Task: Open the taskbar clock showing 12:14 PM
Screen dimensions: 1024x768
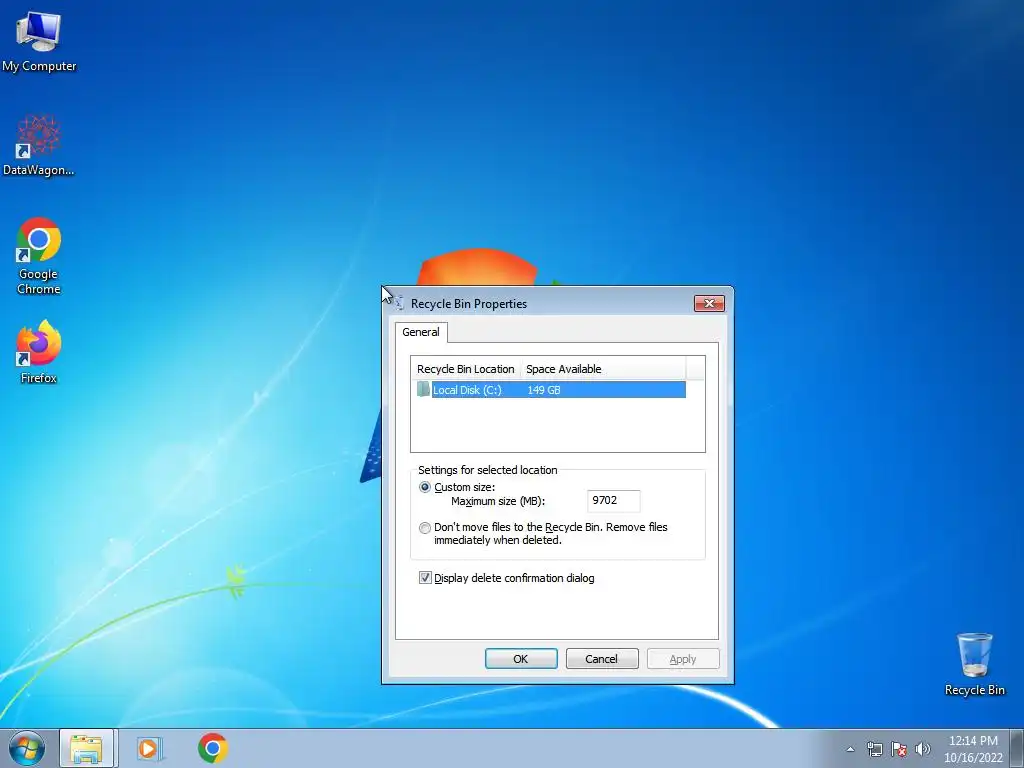Action: pos(973,749)
